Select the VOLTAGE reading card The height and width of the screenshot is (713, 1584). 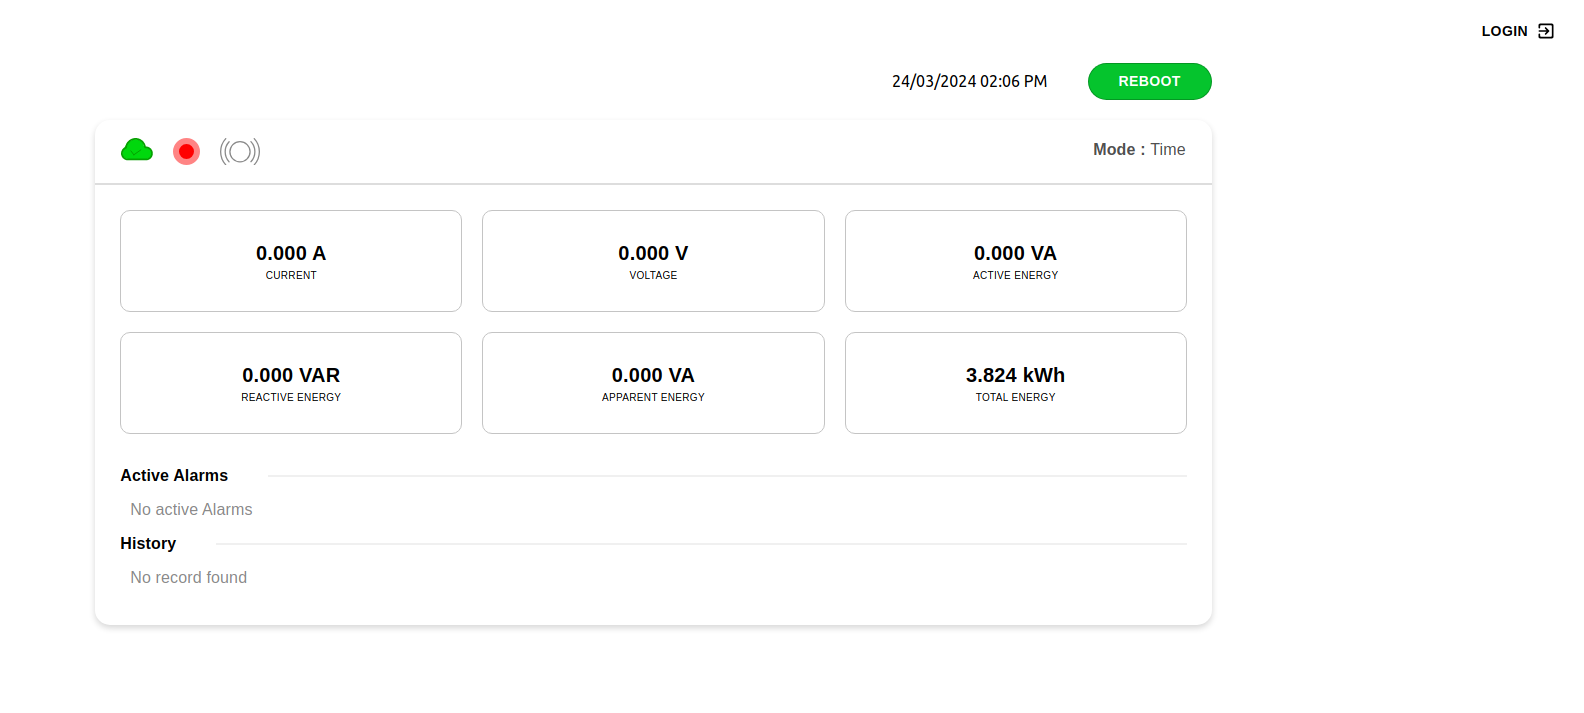(653, 261)
